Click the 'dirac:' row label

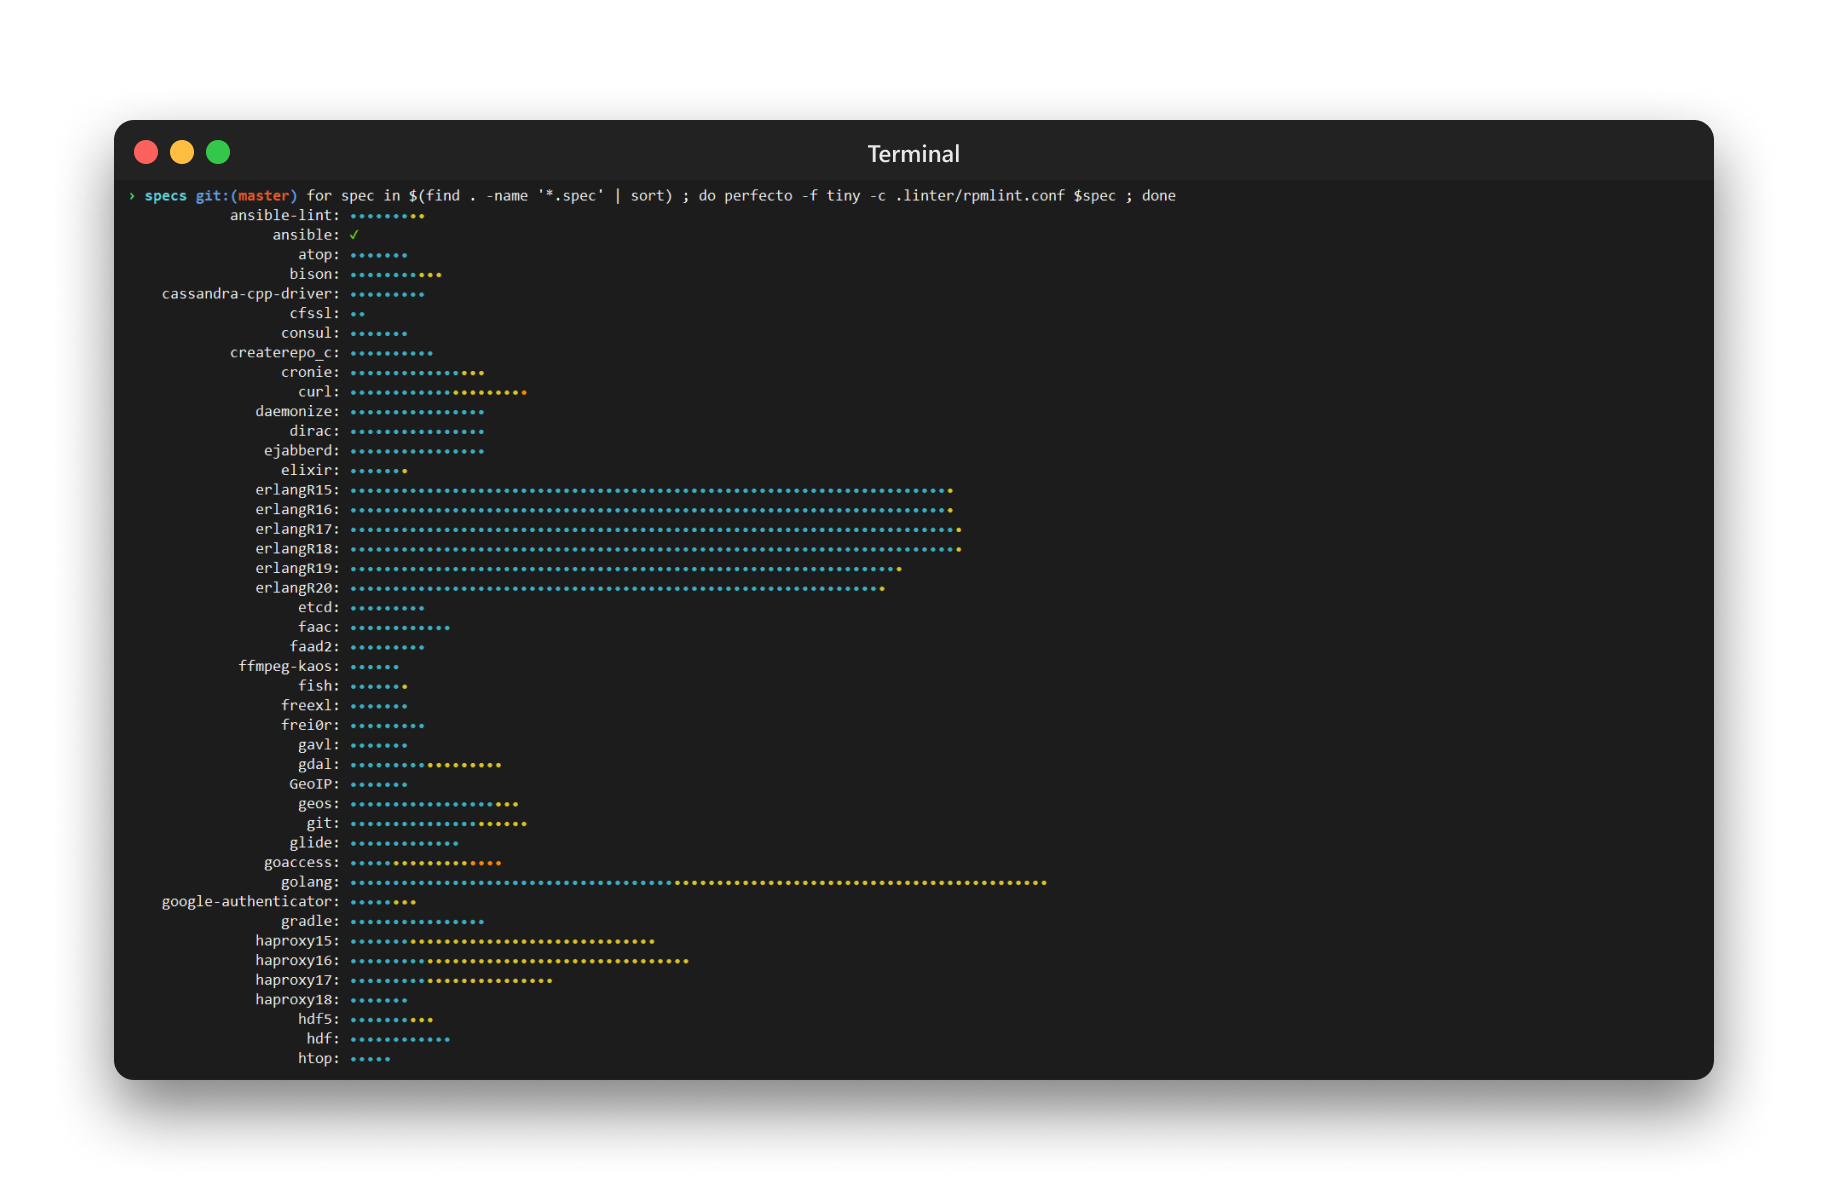point(315,431)
